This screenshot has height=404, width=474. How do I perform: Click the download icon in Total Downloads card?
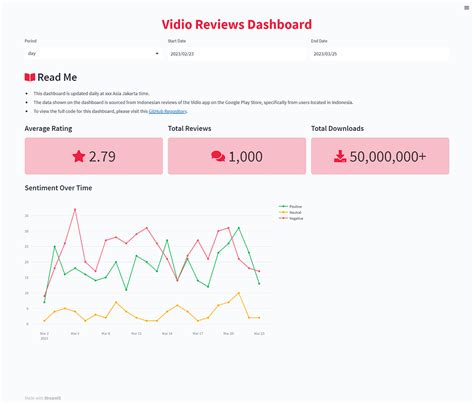340,156
